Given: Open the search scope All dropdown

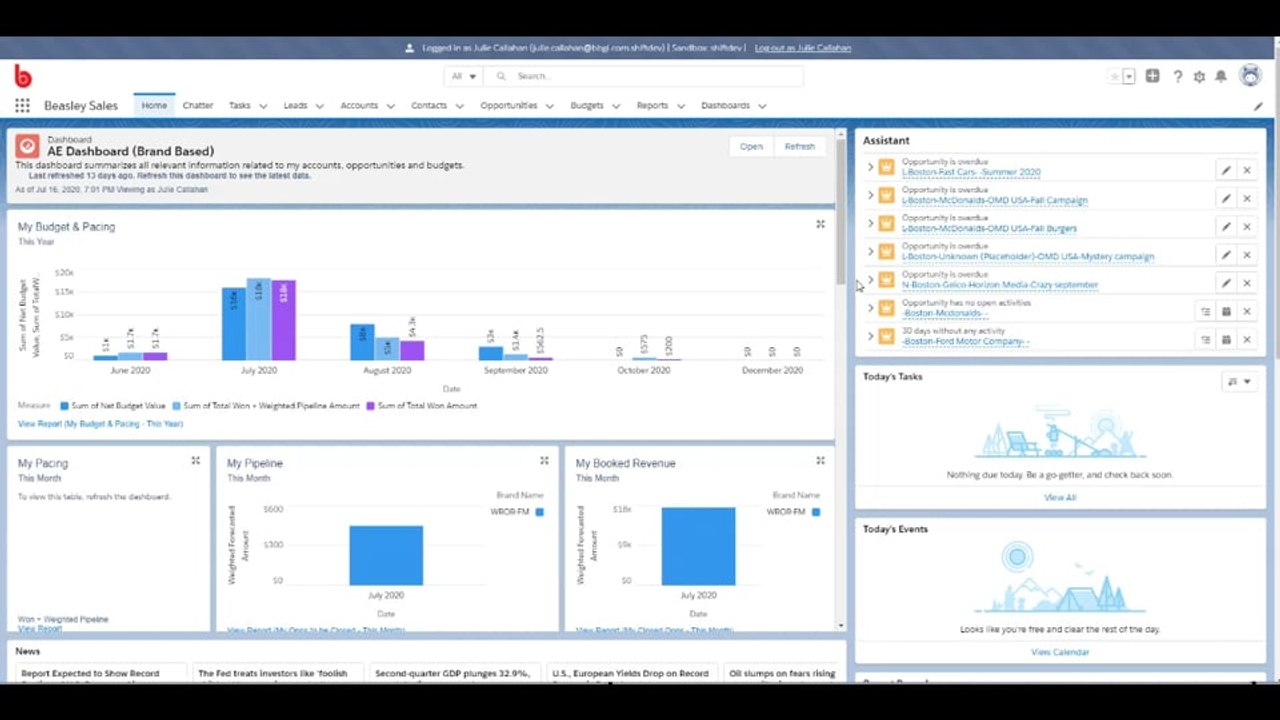Looking at the screenshot, I should [x=464, y=76].
